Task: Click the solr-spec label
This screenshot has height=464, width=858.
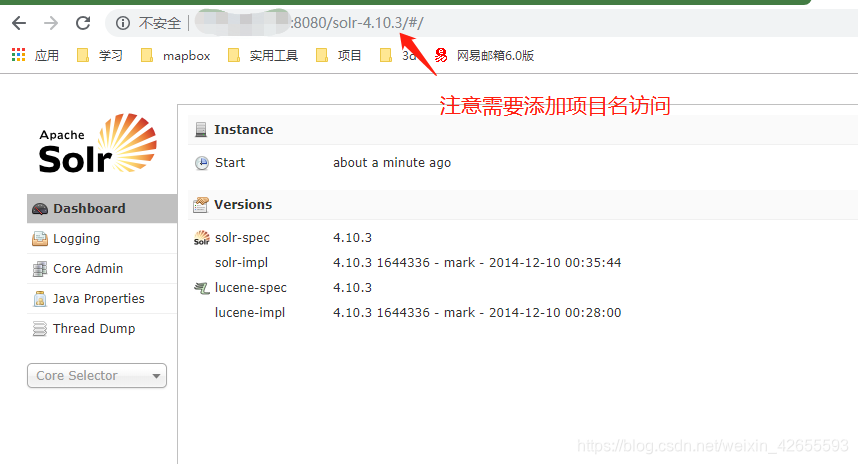Action: pos(242,237)
